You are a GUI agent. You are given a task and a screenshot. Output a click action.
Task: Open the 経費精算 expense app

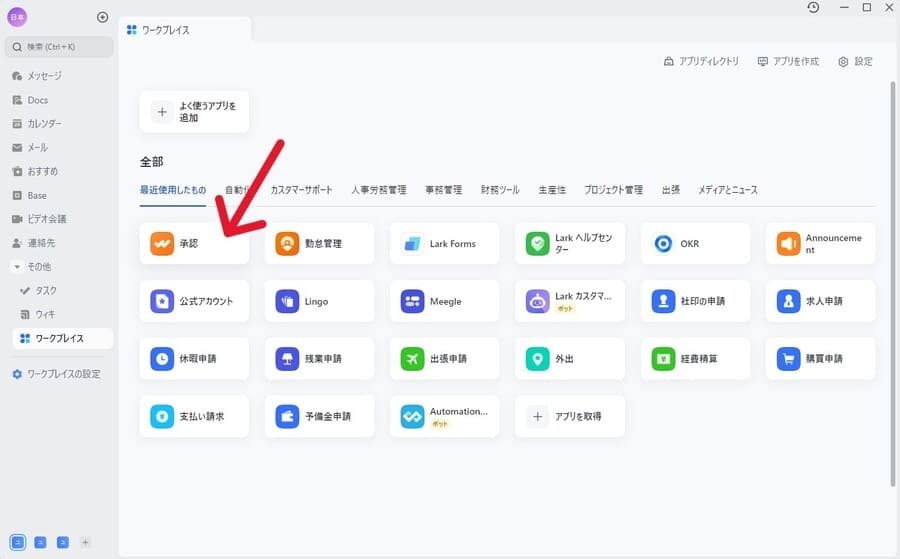click(x=695, y=358)
